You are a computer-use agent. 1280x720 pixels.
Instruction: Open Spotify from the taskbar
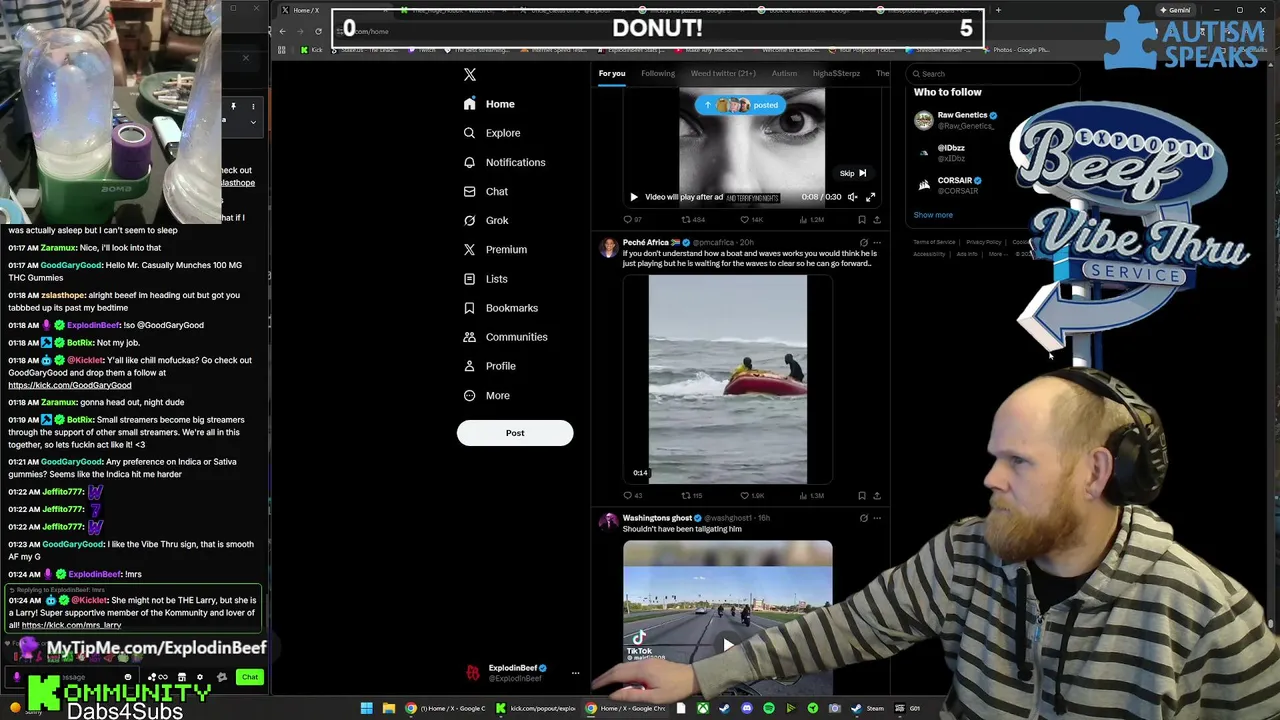[769, 708]
